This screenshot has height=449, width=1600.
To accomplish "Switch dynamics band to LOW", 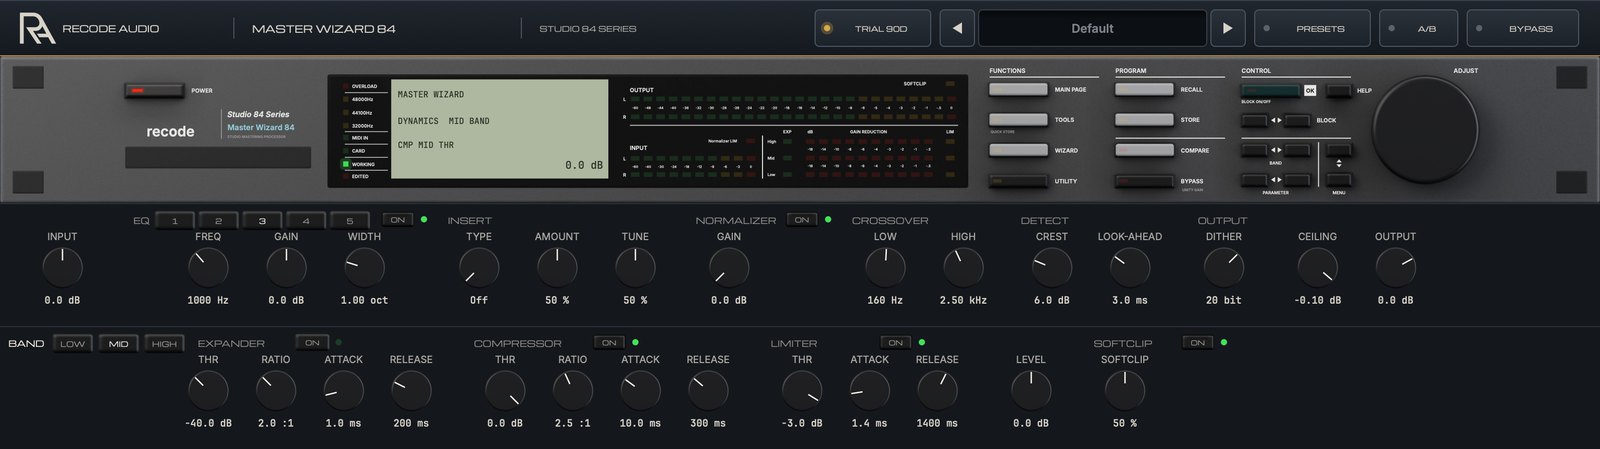I will click(x=72, y=343).
